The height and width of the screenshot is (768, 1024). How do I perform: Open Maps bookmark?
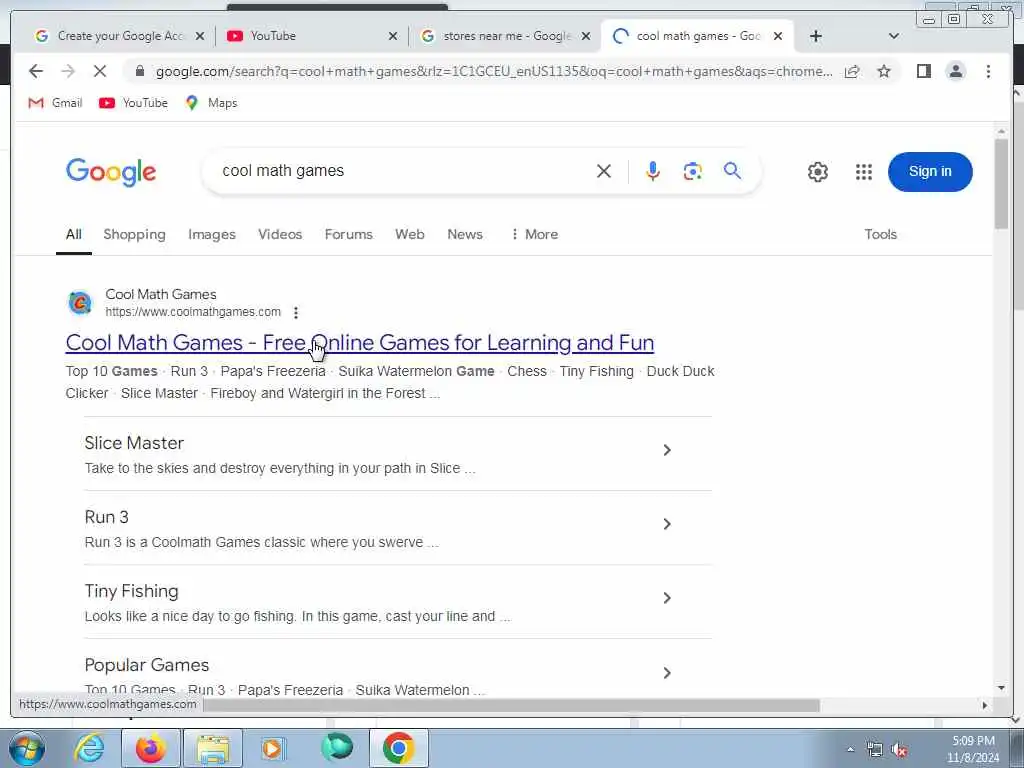point(211,103)
